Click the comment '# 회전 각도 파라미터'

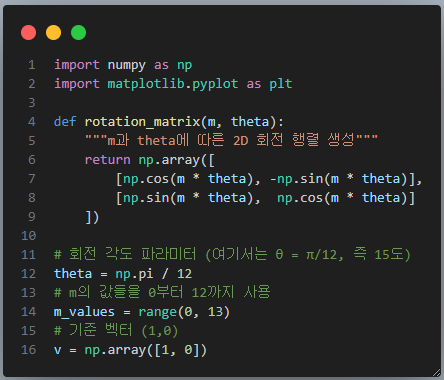pos(125,254)
